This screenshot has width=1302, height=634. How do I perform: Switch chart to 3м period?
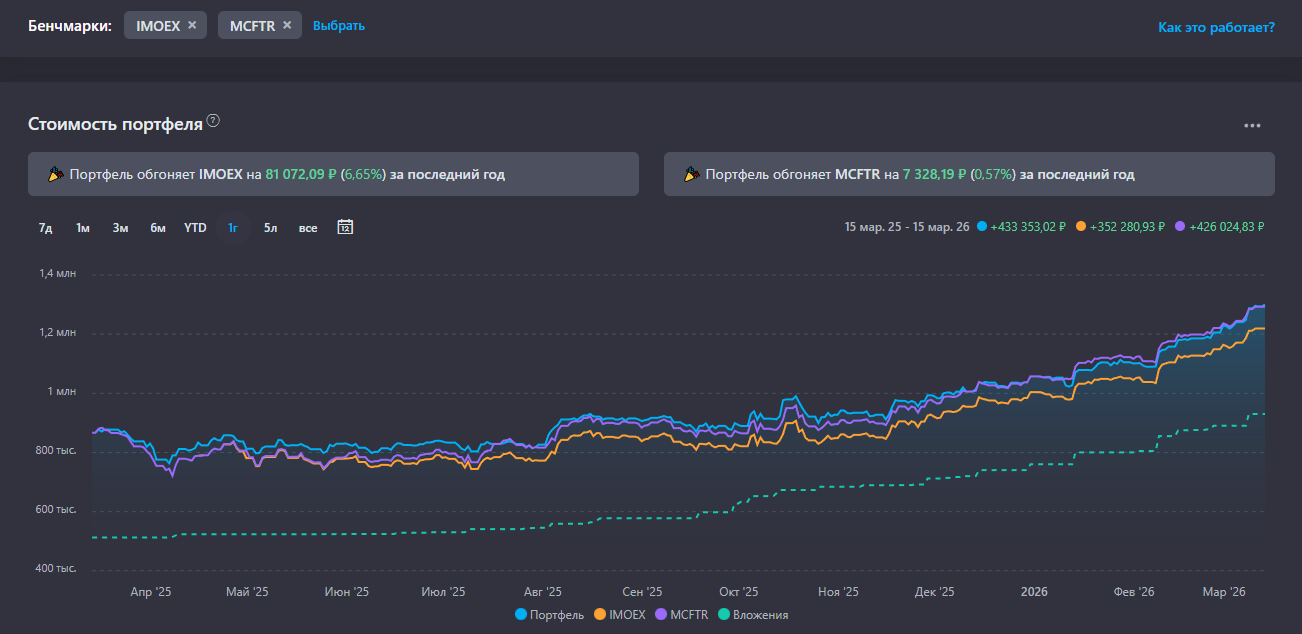tap(120, 228)
